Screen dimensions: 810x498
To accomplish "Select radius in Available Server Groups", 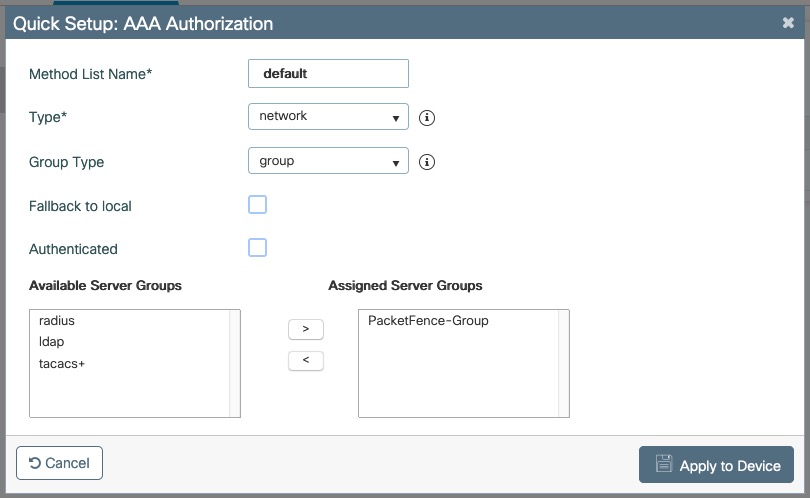I will 57,321.
